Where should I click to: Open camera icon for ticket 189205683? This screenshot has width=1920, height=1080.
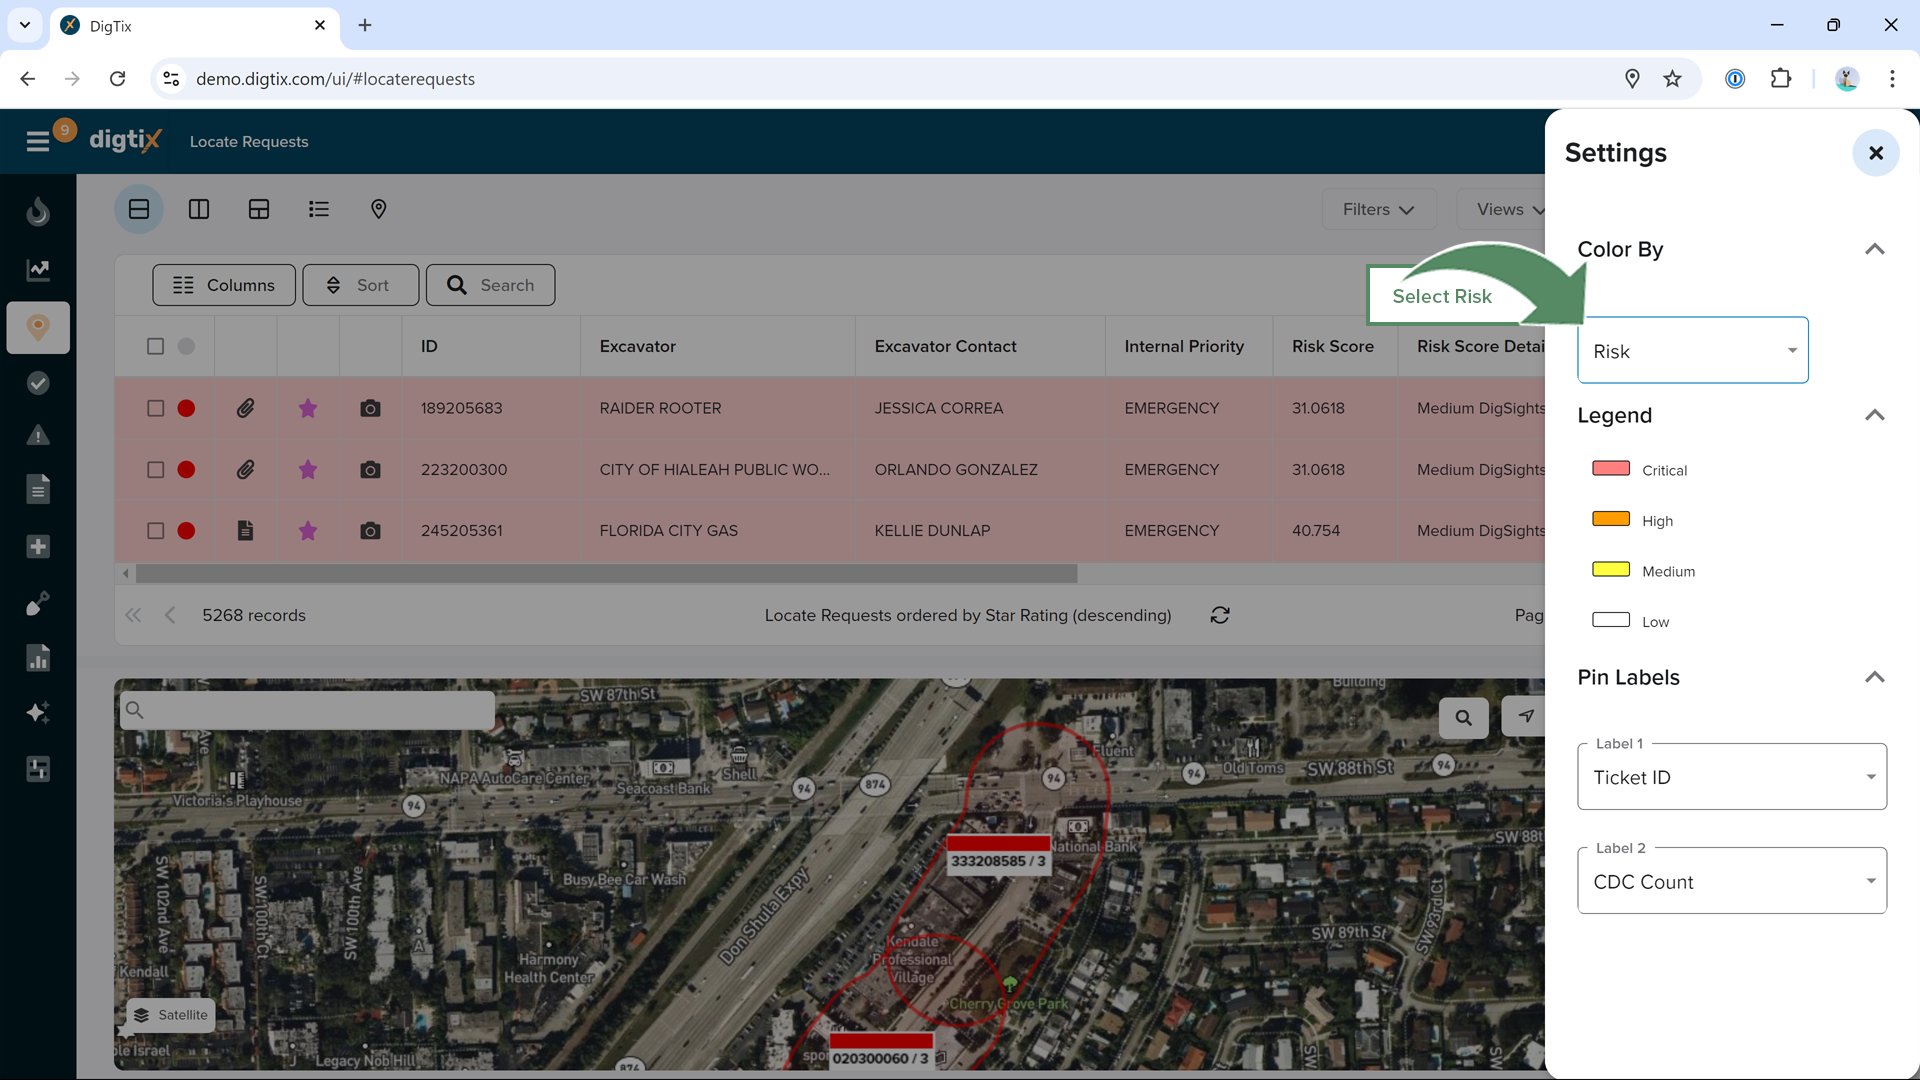coord(370,408)
